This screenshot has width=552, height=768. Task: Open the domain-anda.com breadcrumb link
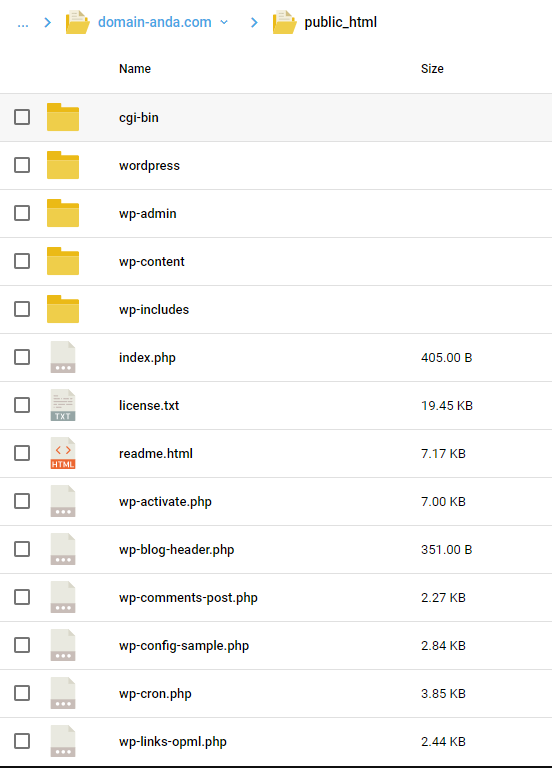[x=155, y=22]
